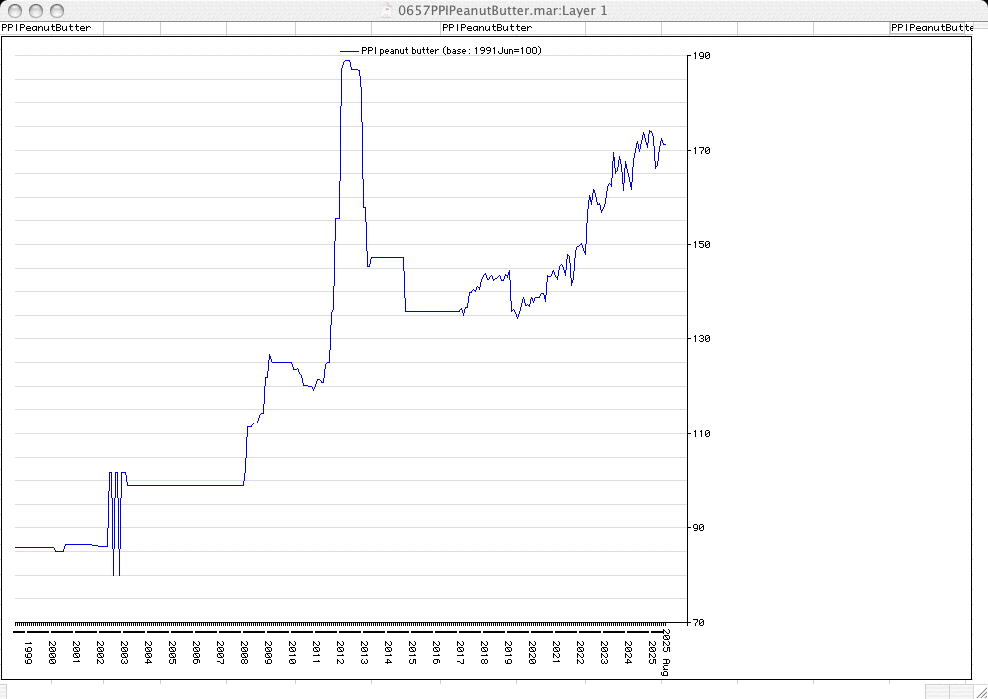Select the center PPIPeanutButter header cell

click(487, 28)
